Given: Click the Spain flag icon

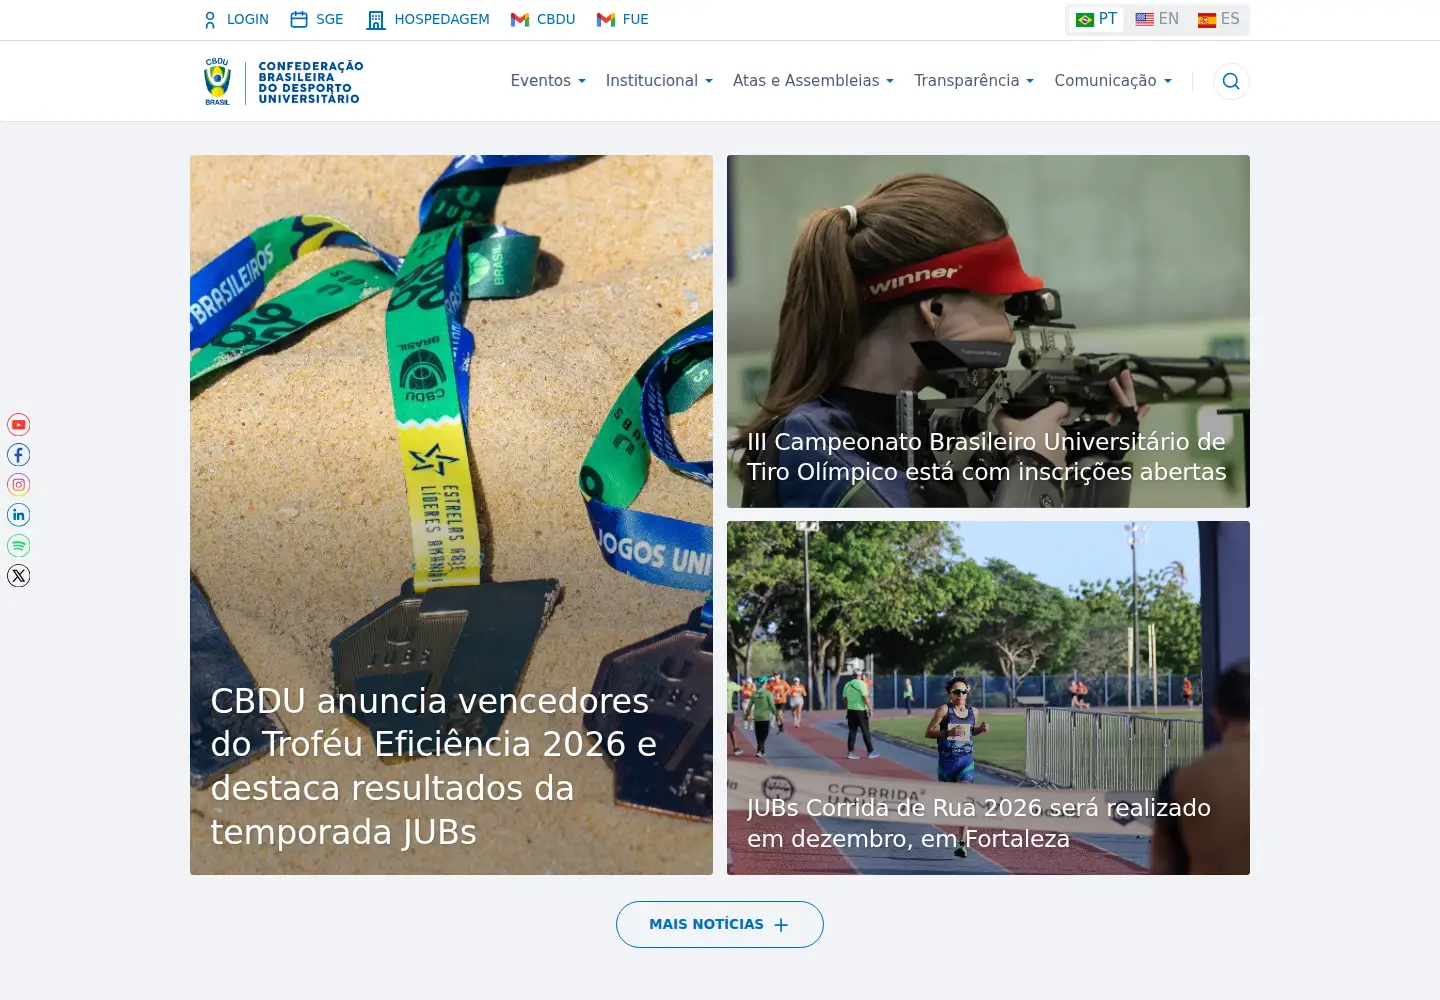Looking at the screenshot, I should click(1207, 19).
